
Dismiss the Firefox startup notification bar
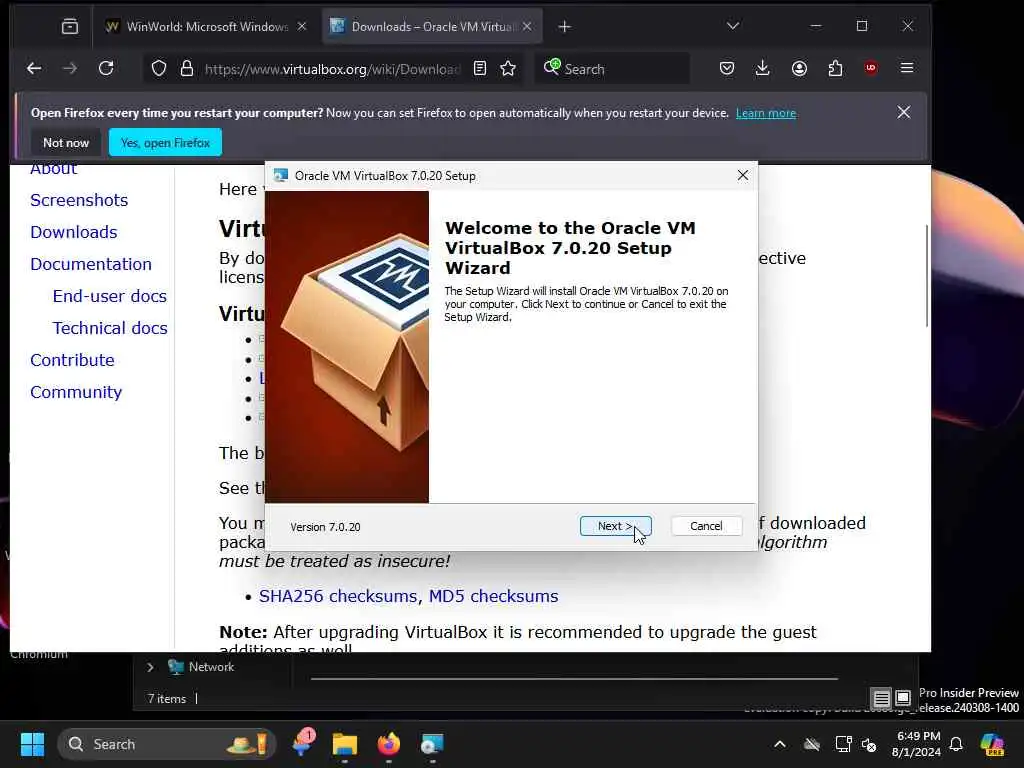pyautogui.click(x=904, y=112)
